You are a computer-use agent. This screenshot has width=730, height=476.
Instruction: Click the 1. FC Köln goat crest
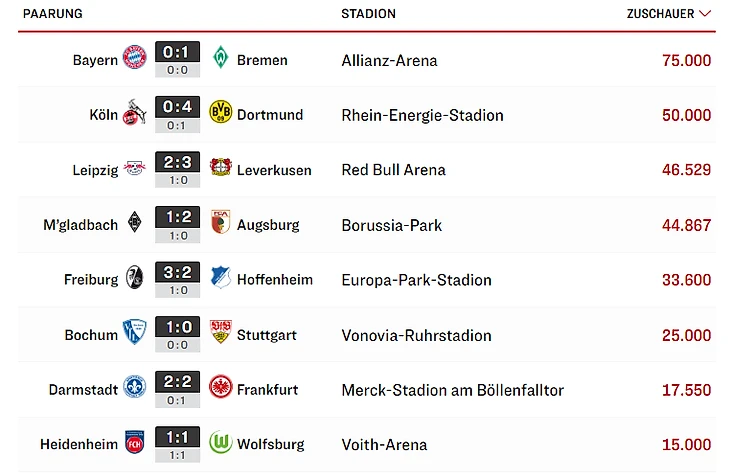click(x=135, y=112)
